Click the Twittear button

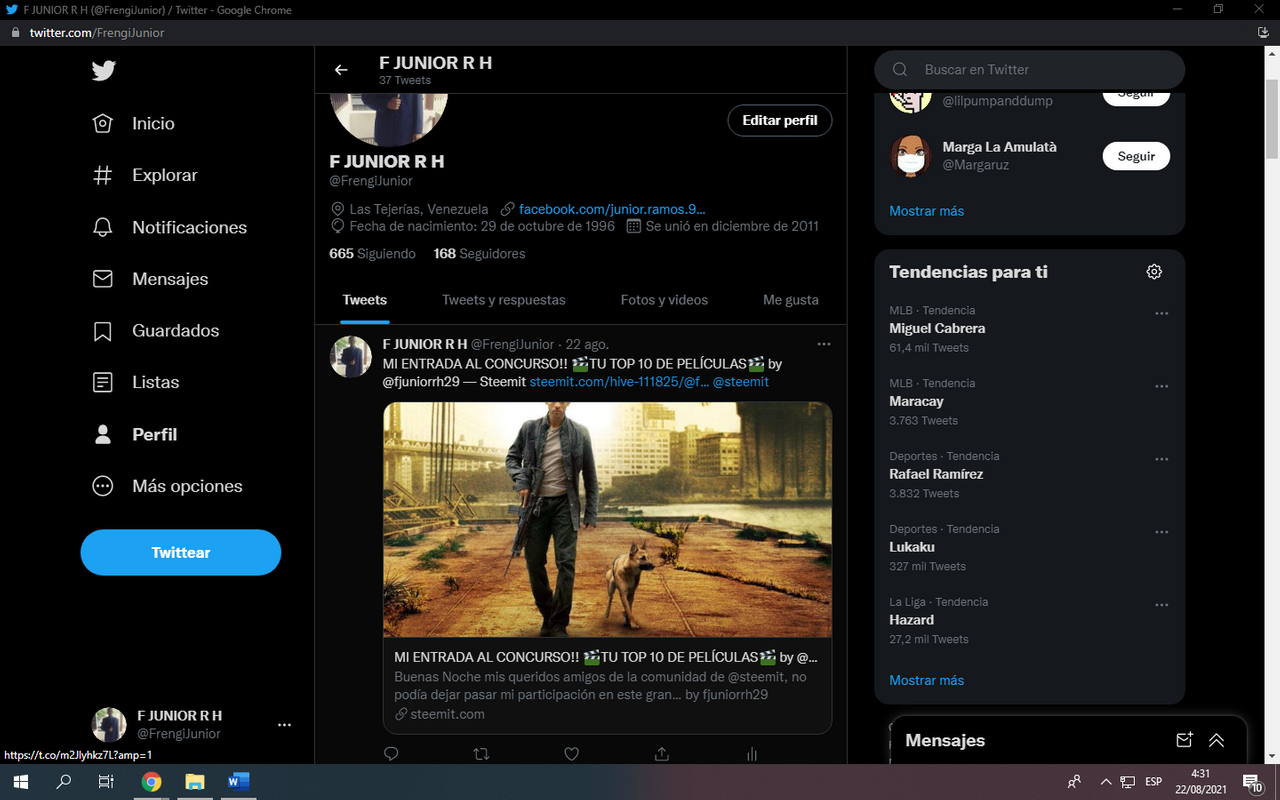[181, 552]
